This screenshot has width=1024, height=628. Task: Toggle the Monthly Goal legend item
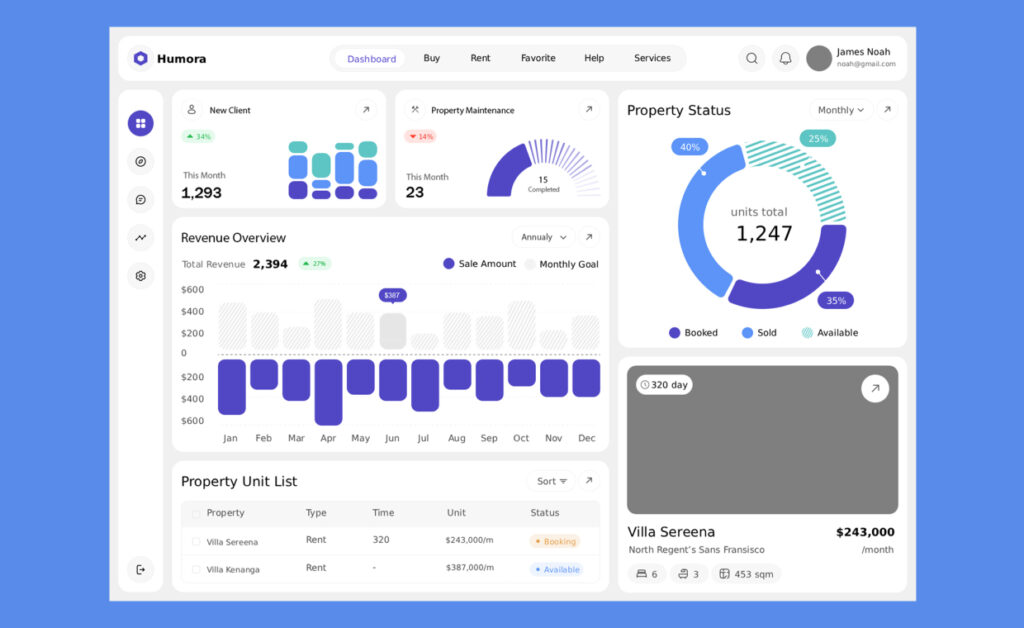point(562,264)
